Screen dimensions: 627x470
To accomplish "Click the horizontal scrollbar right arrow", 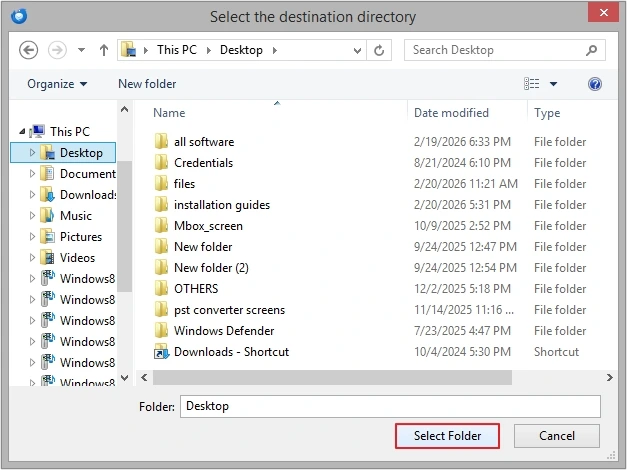I will [609, 377].
